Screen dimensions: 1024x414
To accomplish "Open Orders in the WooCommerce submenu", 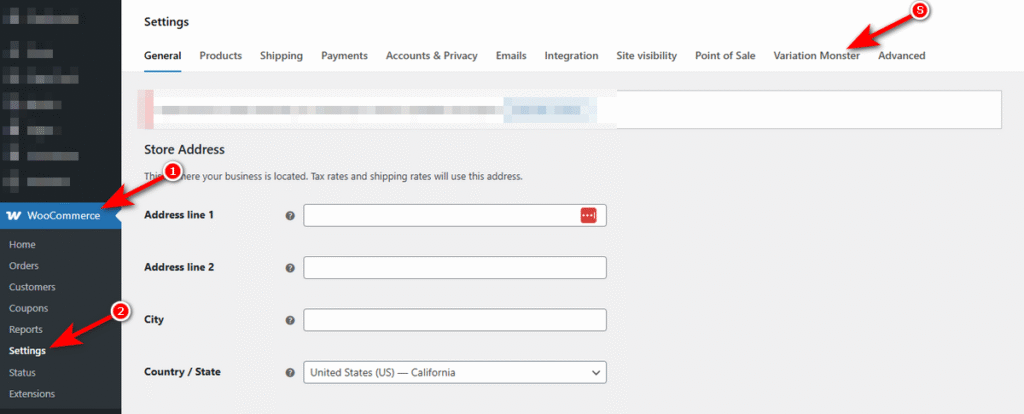I will [x=24, y=266].
